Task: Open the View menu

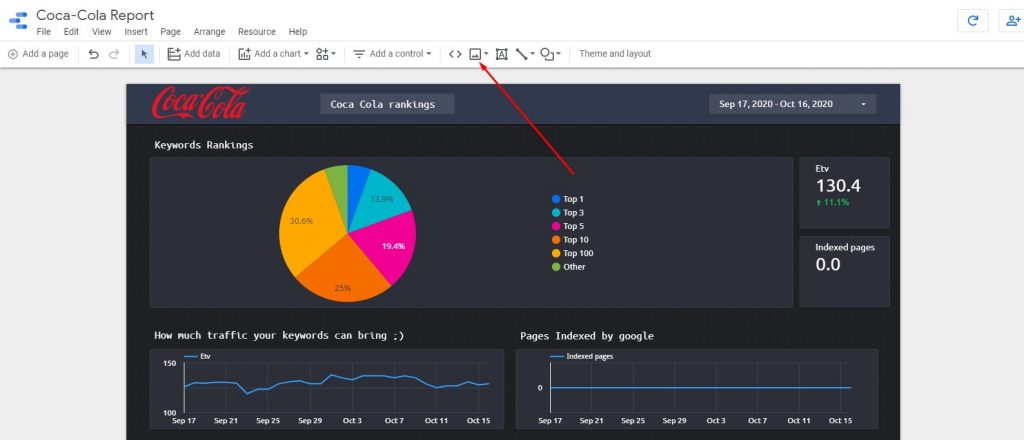Action: [101, 31]
